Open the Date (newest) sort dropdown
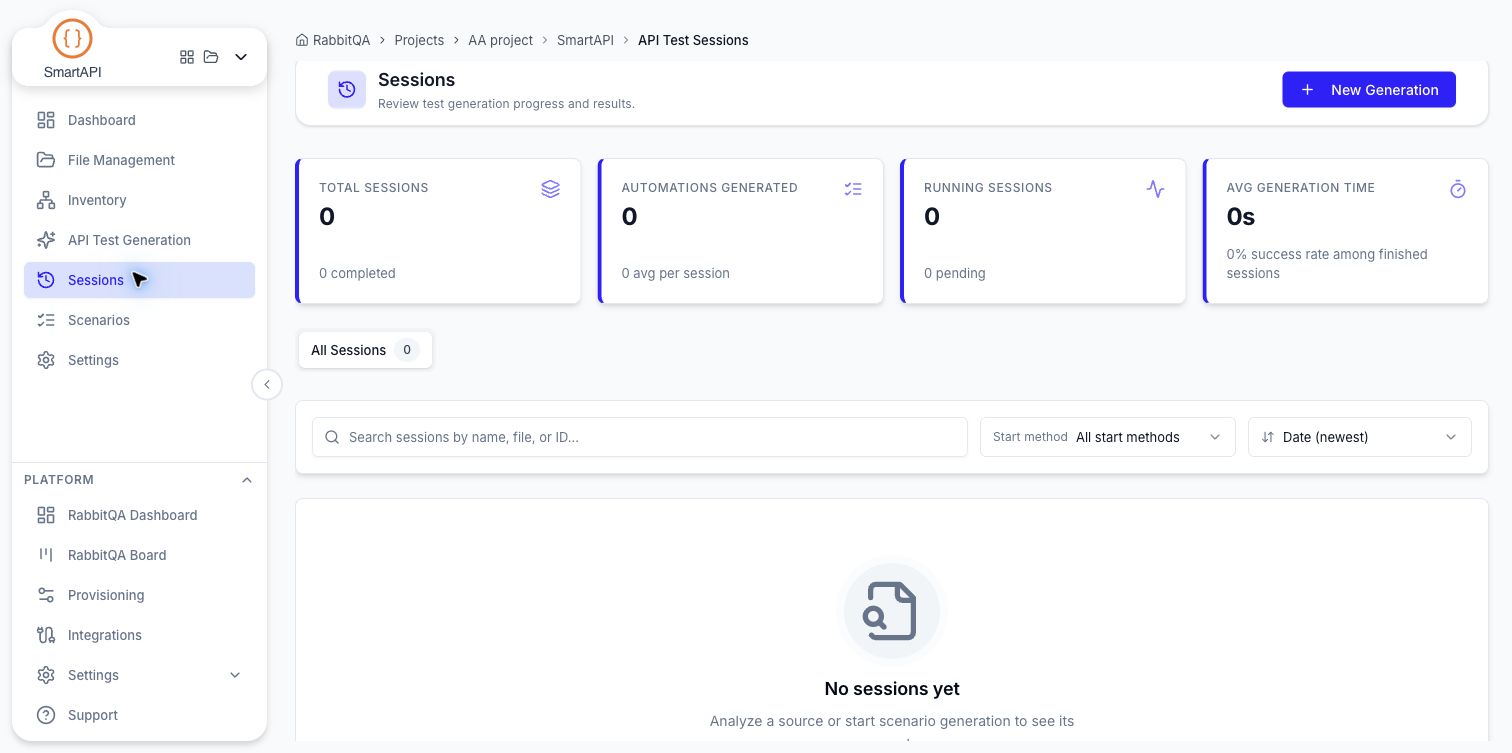Viewport: 1512px width, 753px height. point(1360,437)
